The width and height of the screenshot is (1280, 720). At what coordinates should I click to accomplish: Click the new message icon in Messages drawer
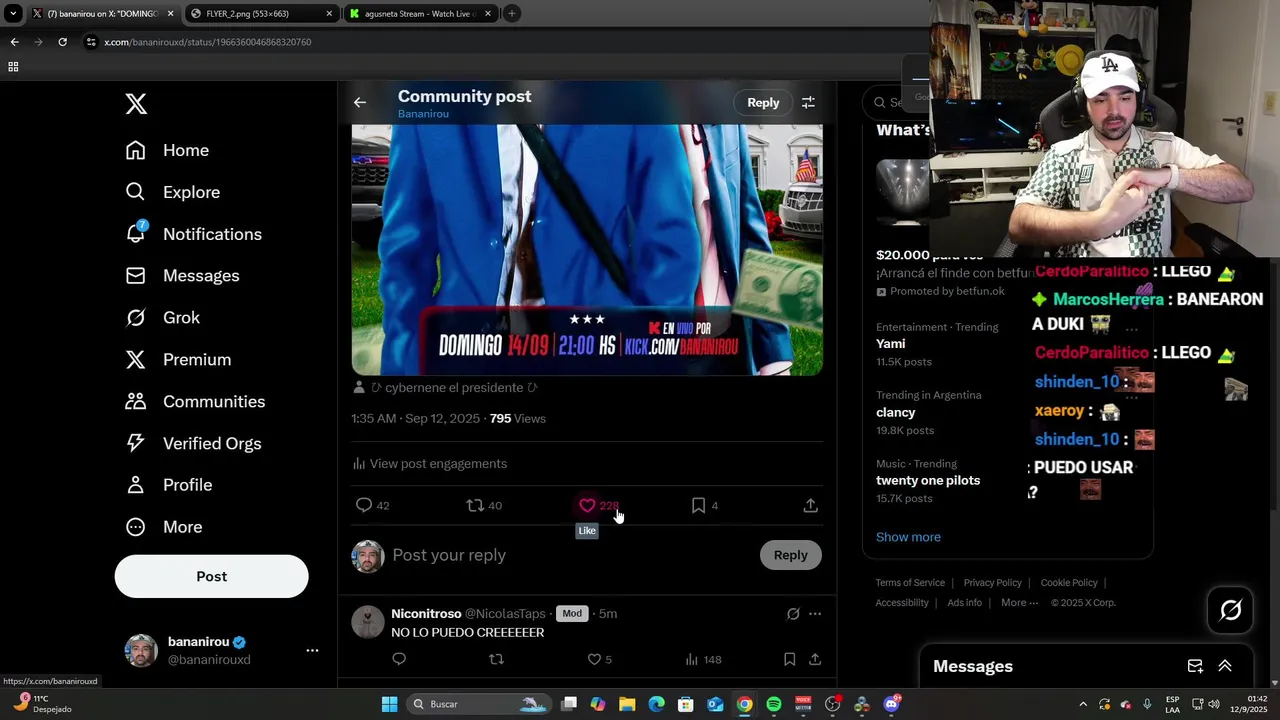pos(1195,666)
